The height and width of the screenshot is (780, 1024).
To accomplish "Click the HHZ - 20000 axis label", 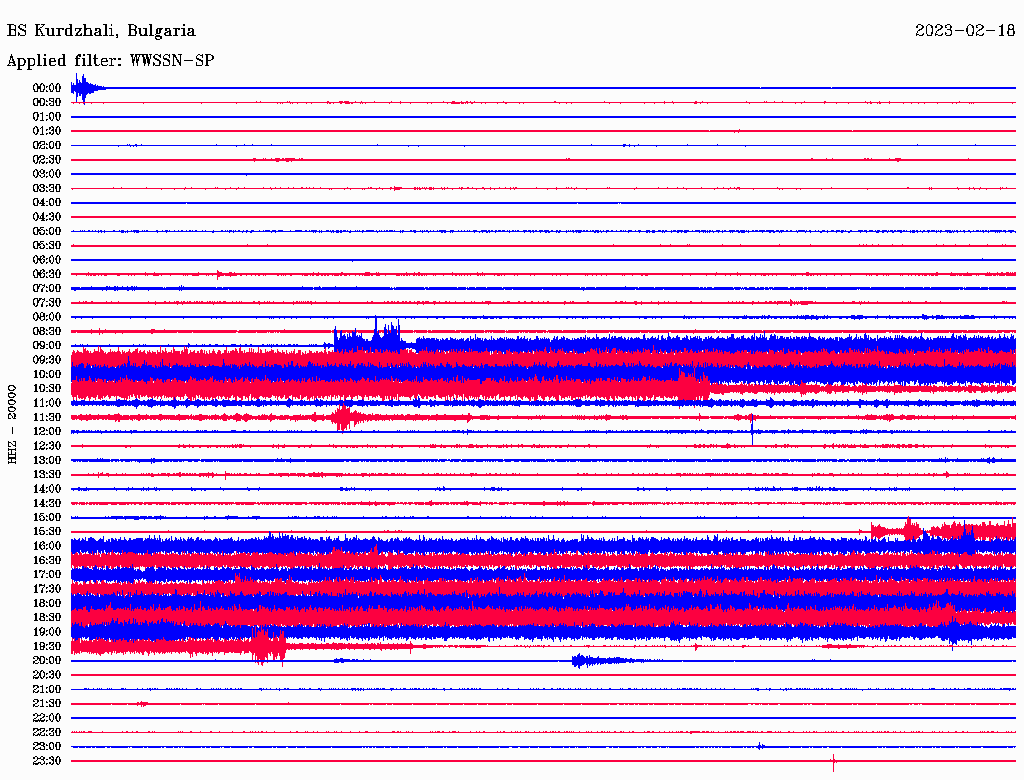I will 12,425.
